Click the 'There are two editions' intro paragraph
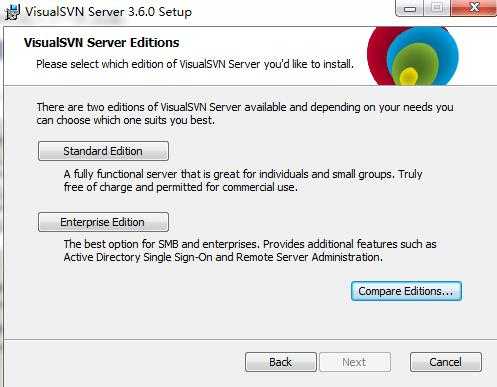The image size is (497, 387). click(x=245, y=114)
